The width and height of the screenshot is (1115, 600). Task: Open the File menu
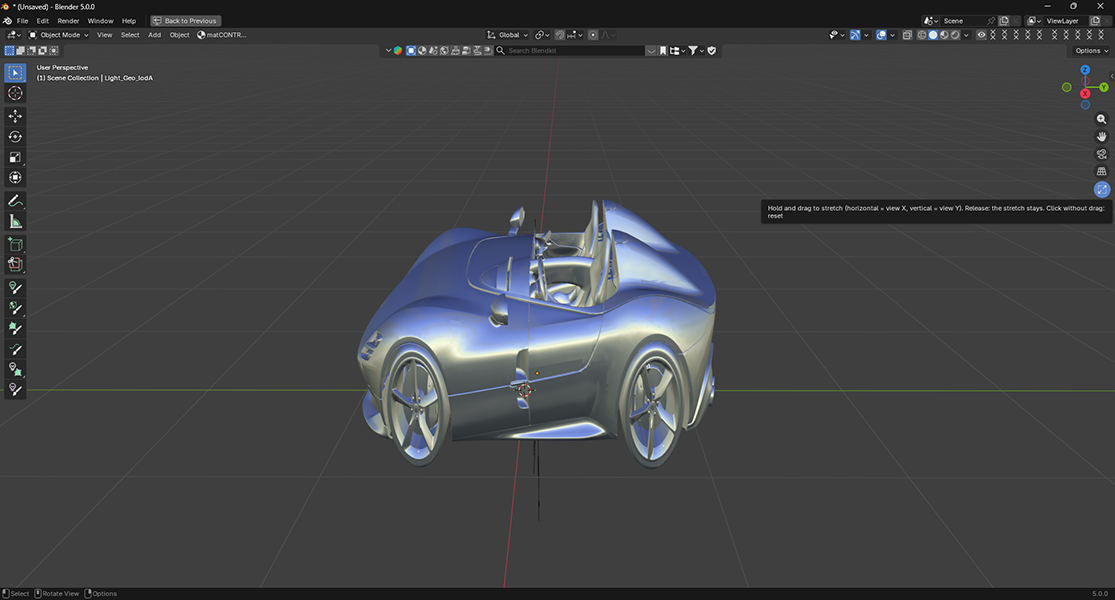point(22,21)
